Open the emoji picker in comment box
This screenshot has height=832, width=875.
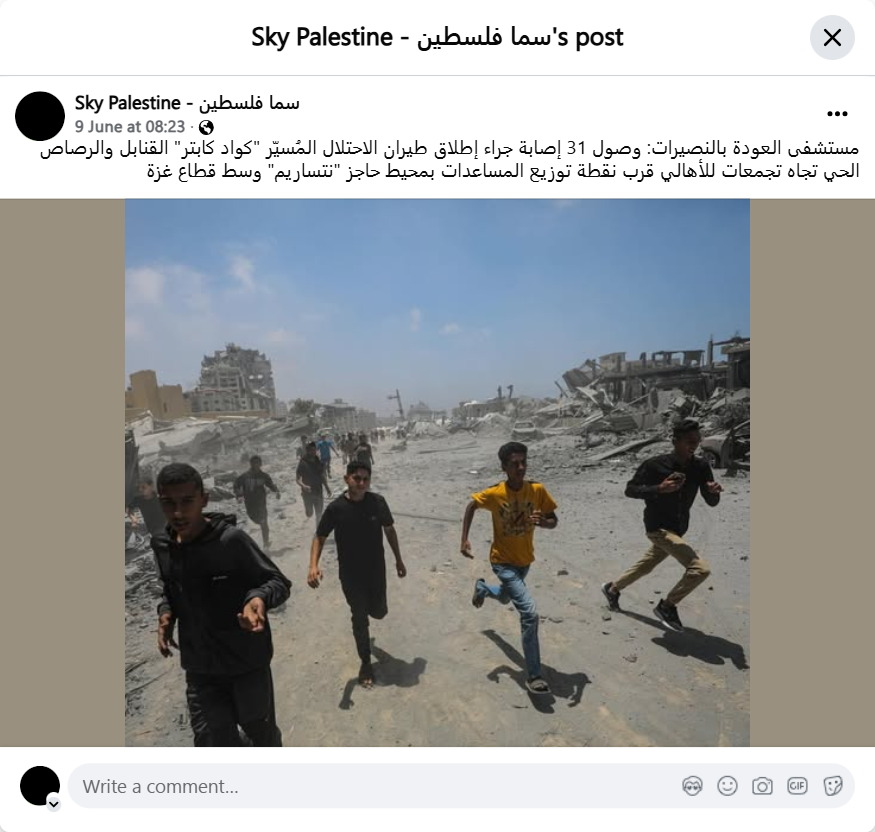pyautogui.click(x=727, y=786)
